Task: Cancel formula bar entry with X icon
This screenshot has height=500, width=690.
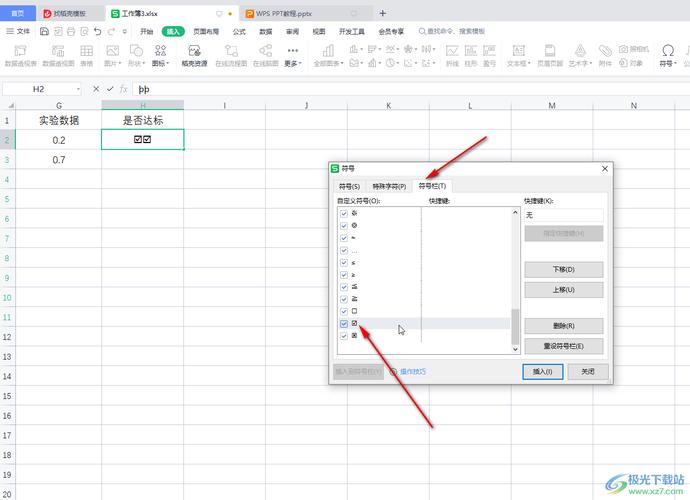Action: click(96, 89)
